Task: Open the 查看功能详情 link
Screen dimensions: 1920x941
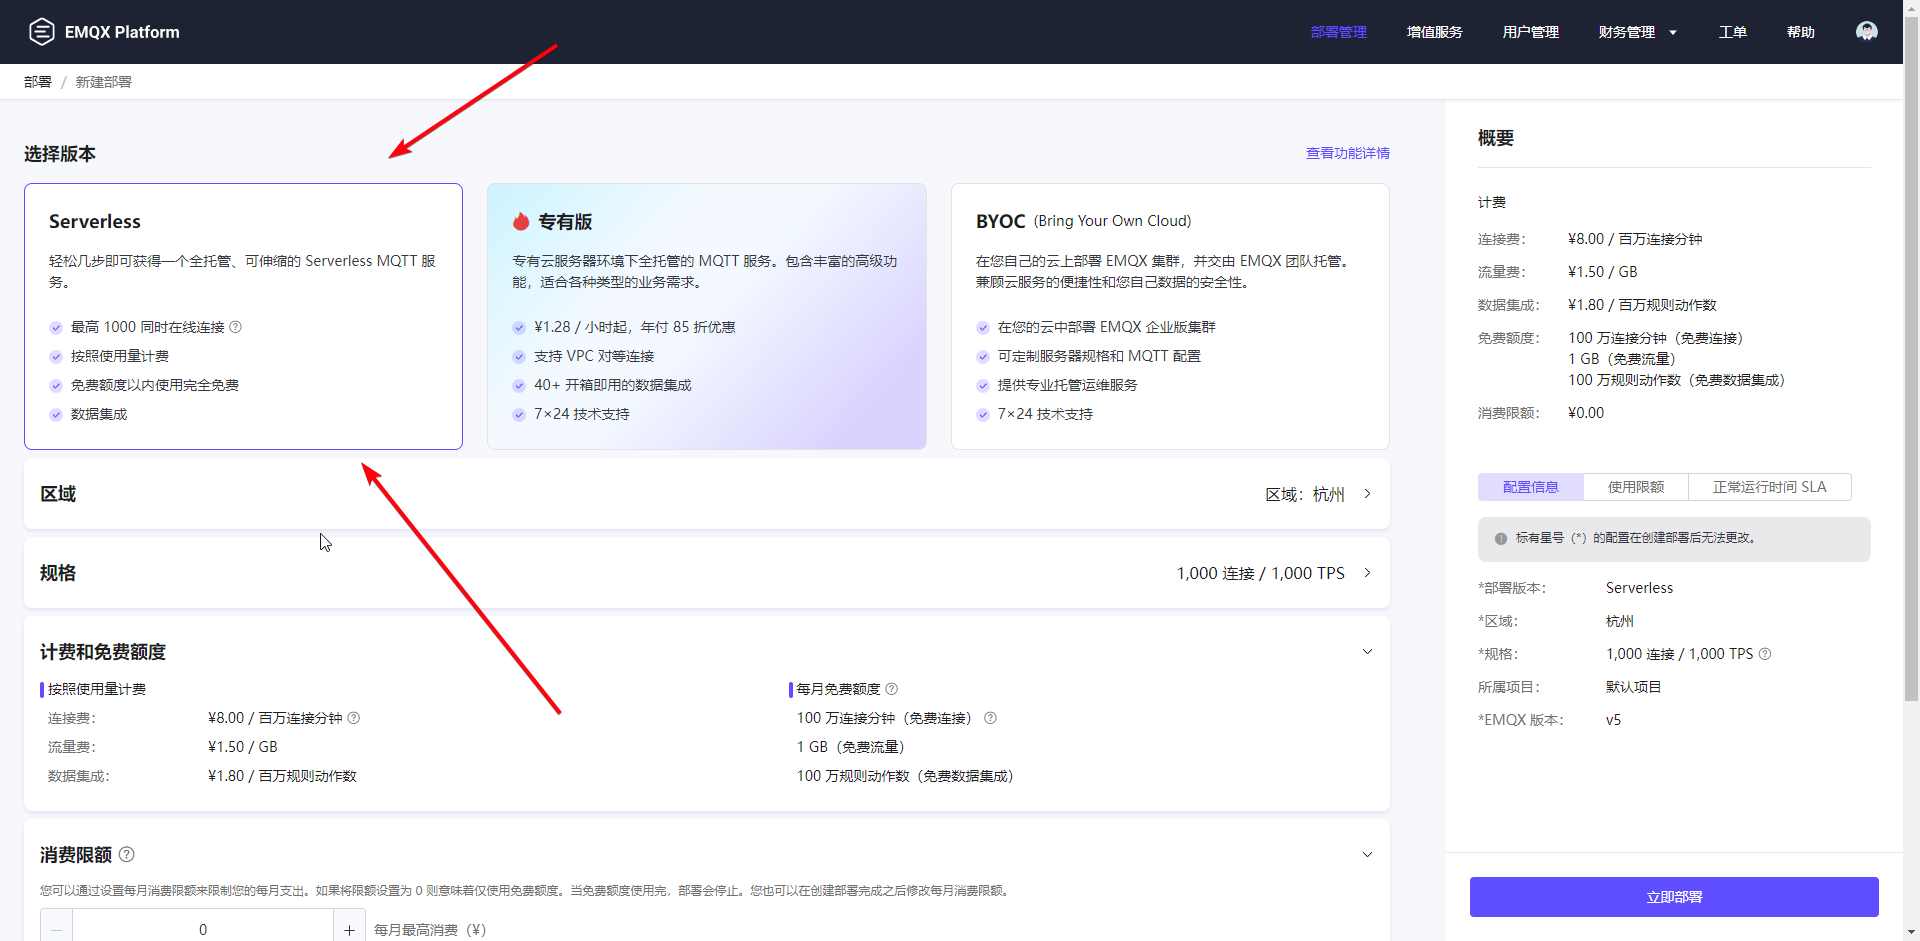Action: [x=1347, y=153]
